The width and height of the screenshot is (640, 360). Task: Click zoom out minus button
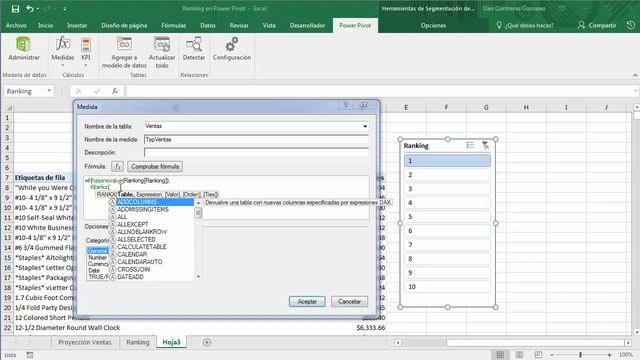[552, 355]
